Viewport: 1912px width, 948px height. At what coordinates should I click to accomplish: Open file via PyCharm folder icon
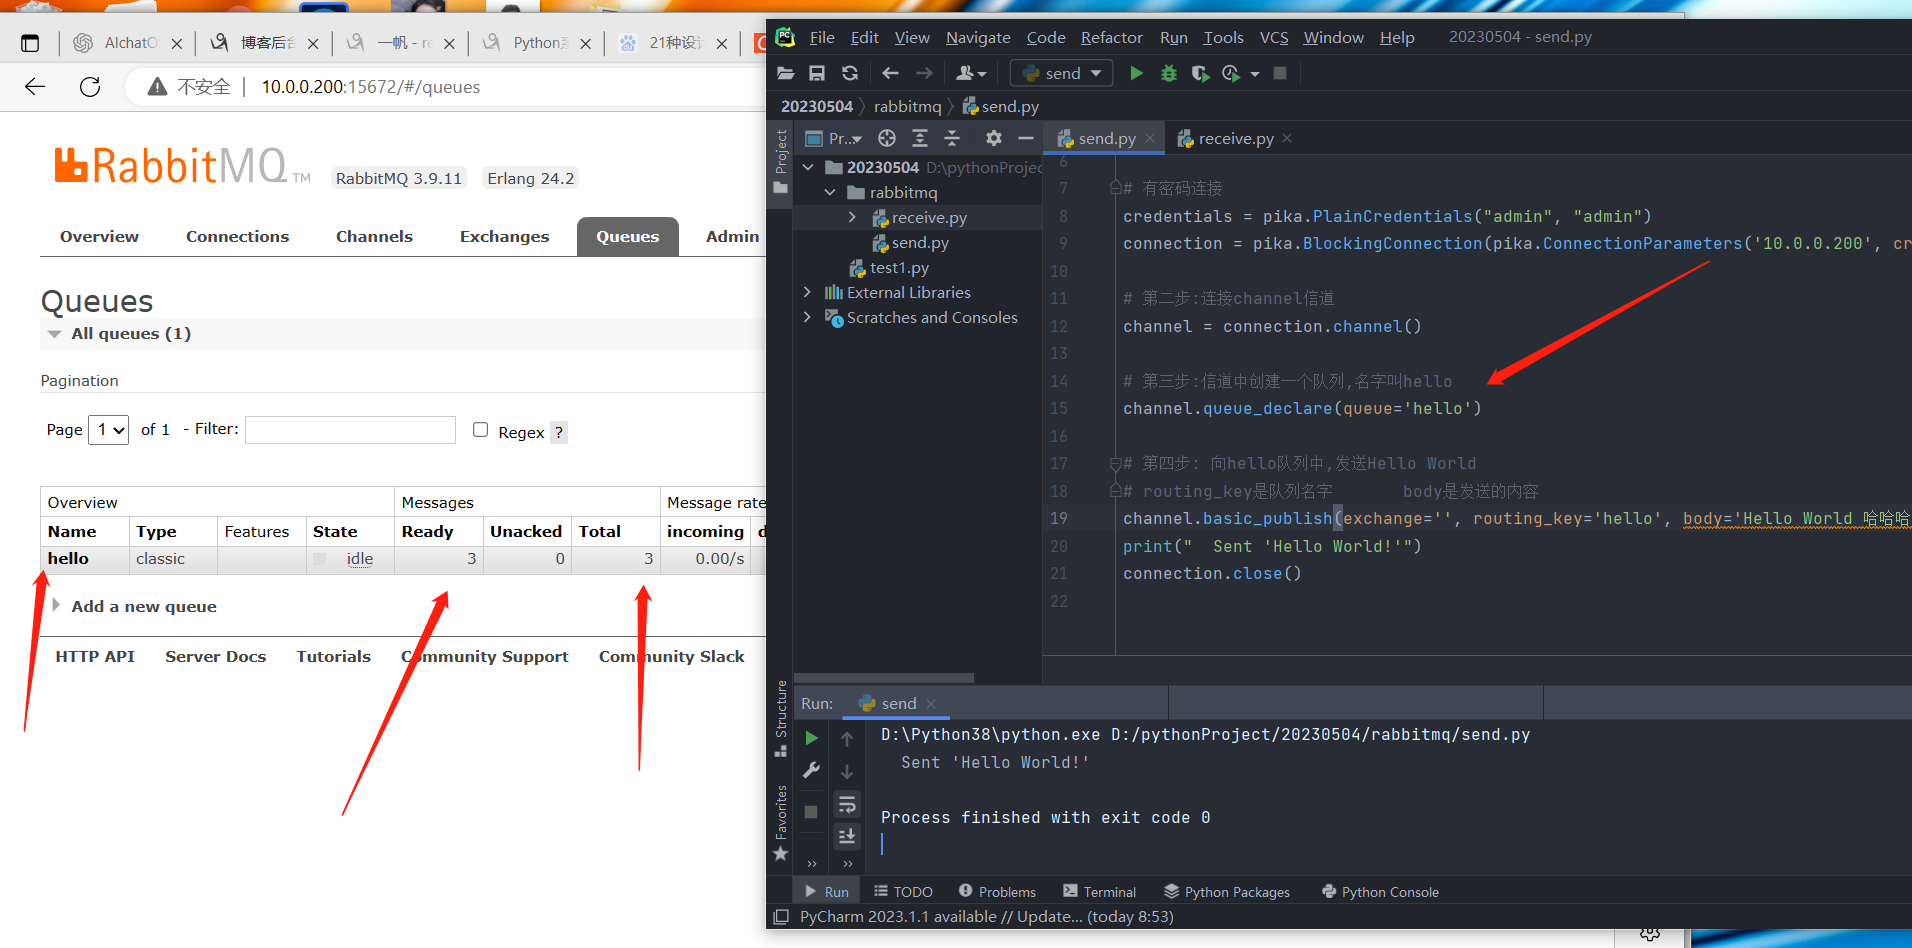click(x=786, y=73)
